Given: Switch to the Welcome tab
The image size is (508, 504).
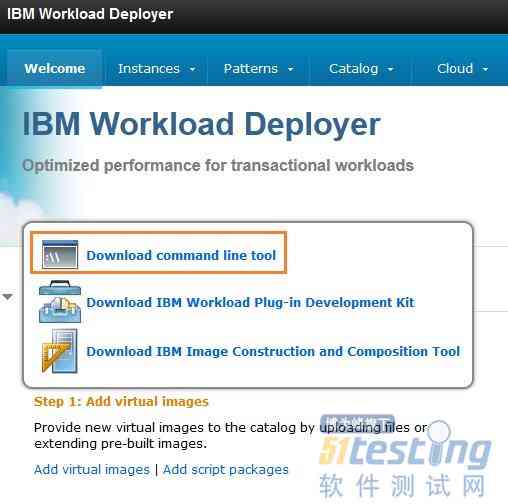Looking at the screenshot, I should point(55,68).
